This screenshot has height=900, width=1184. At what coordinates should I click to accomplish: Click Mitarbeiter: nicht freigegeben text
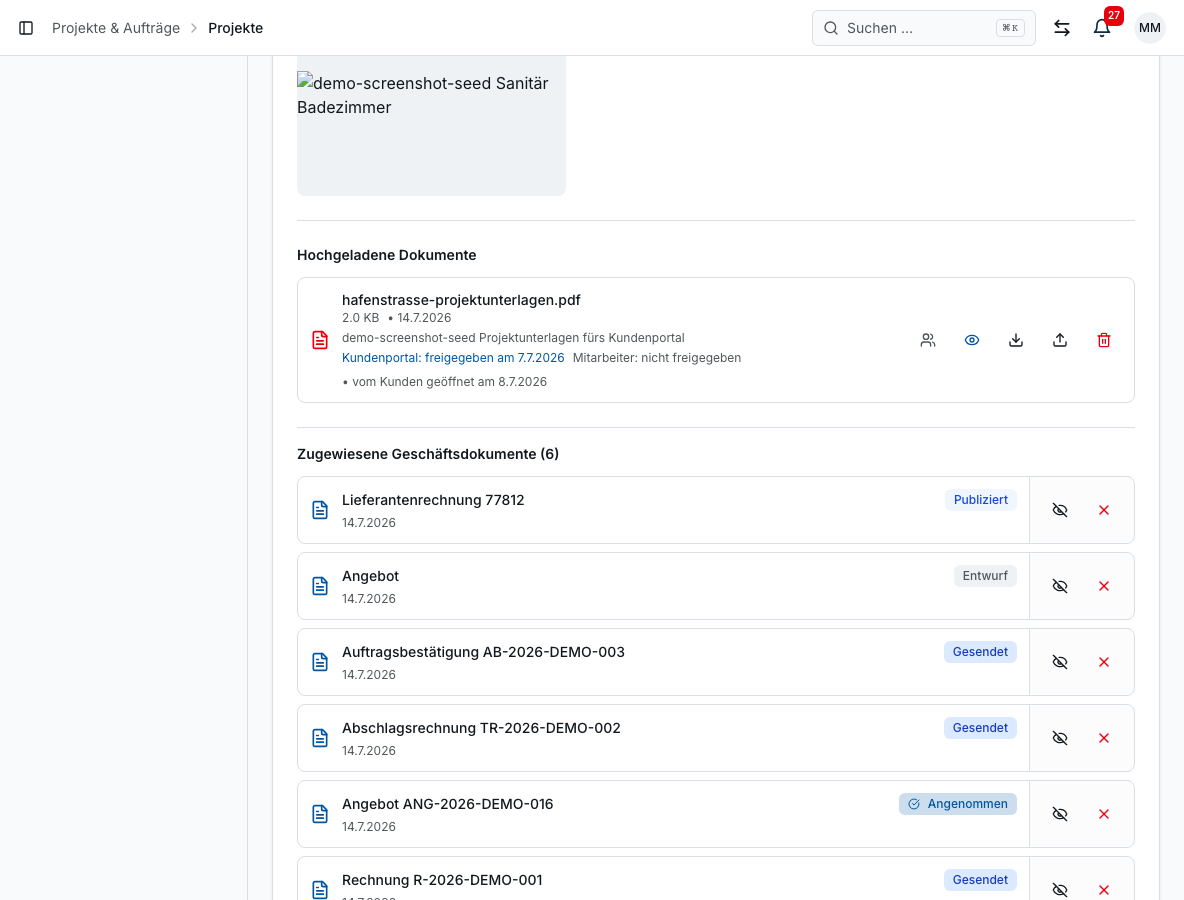click(656, 358)
